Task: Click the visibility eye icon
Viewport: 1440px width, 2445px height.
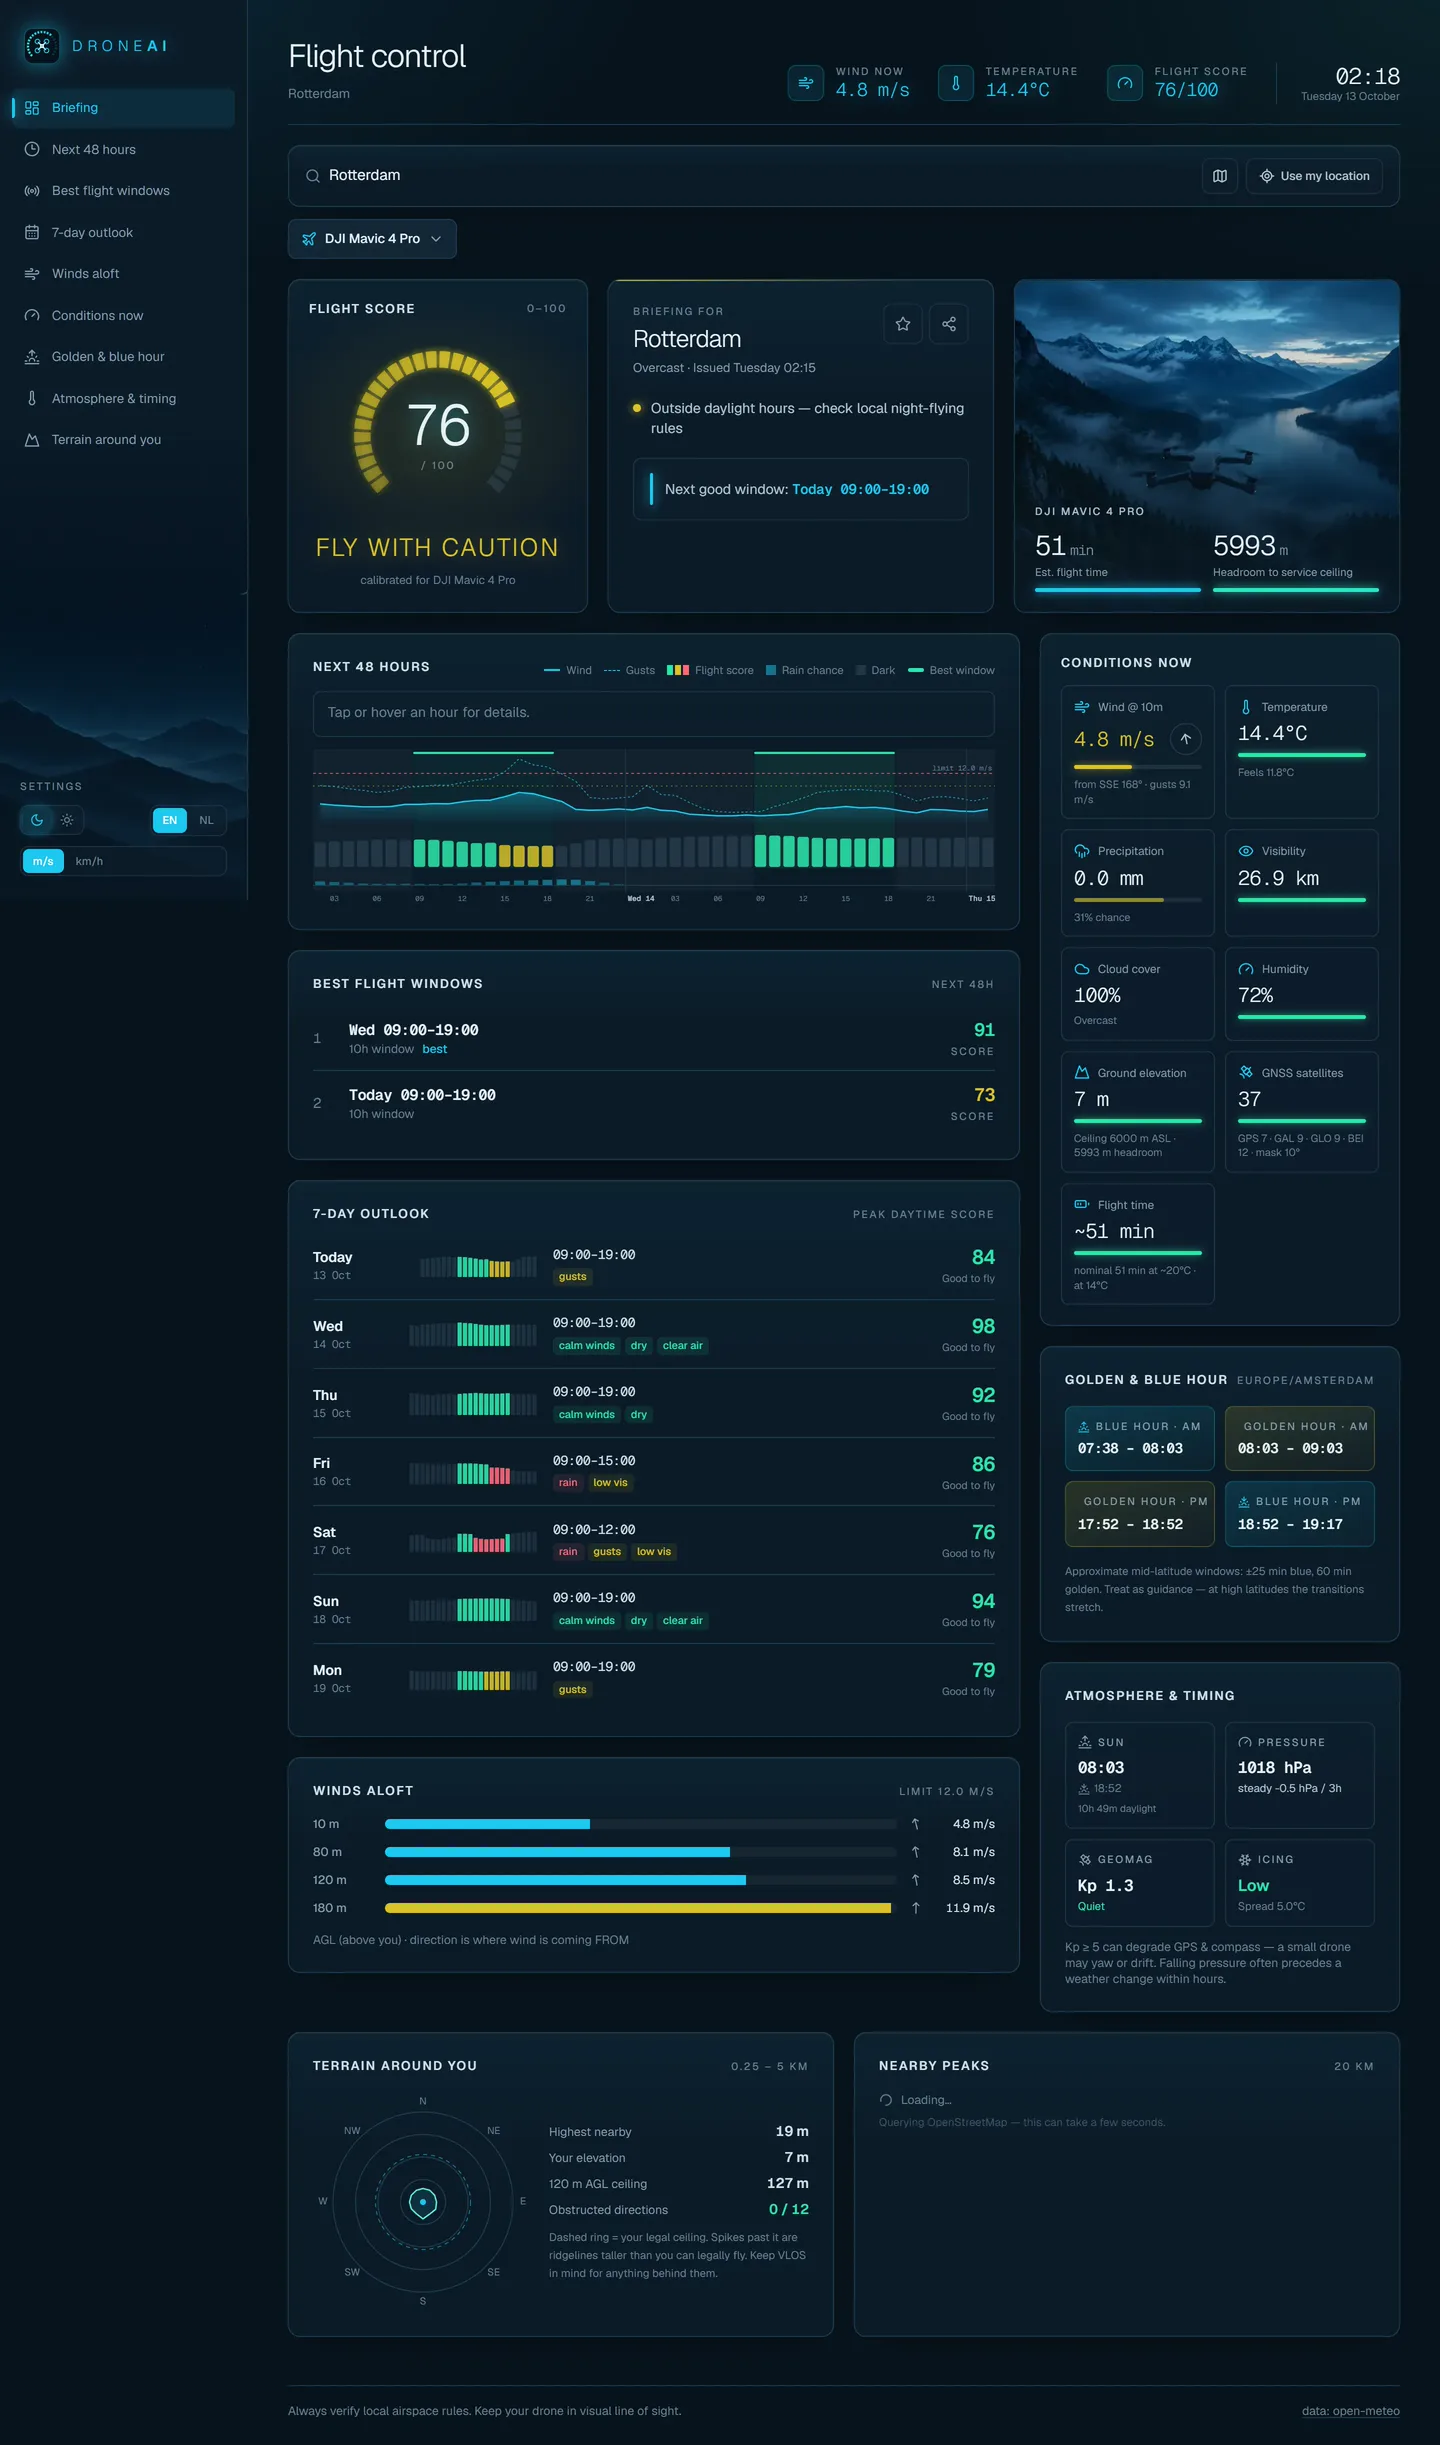Action: [1246, 851]
